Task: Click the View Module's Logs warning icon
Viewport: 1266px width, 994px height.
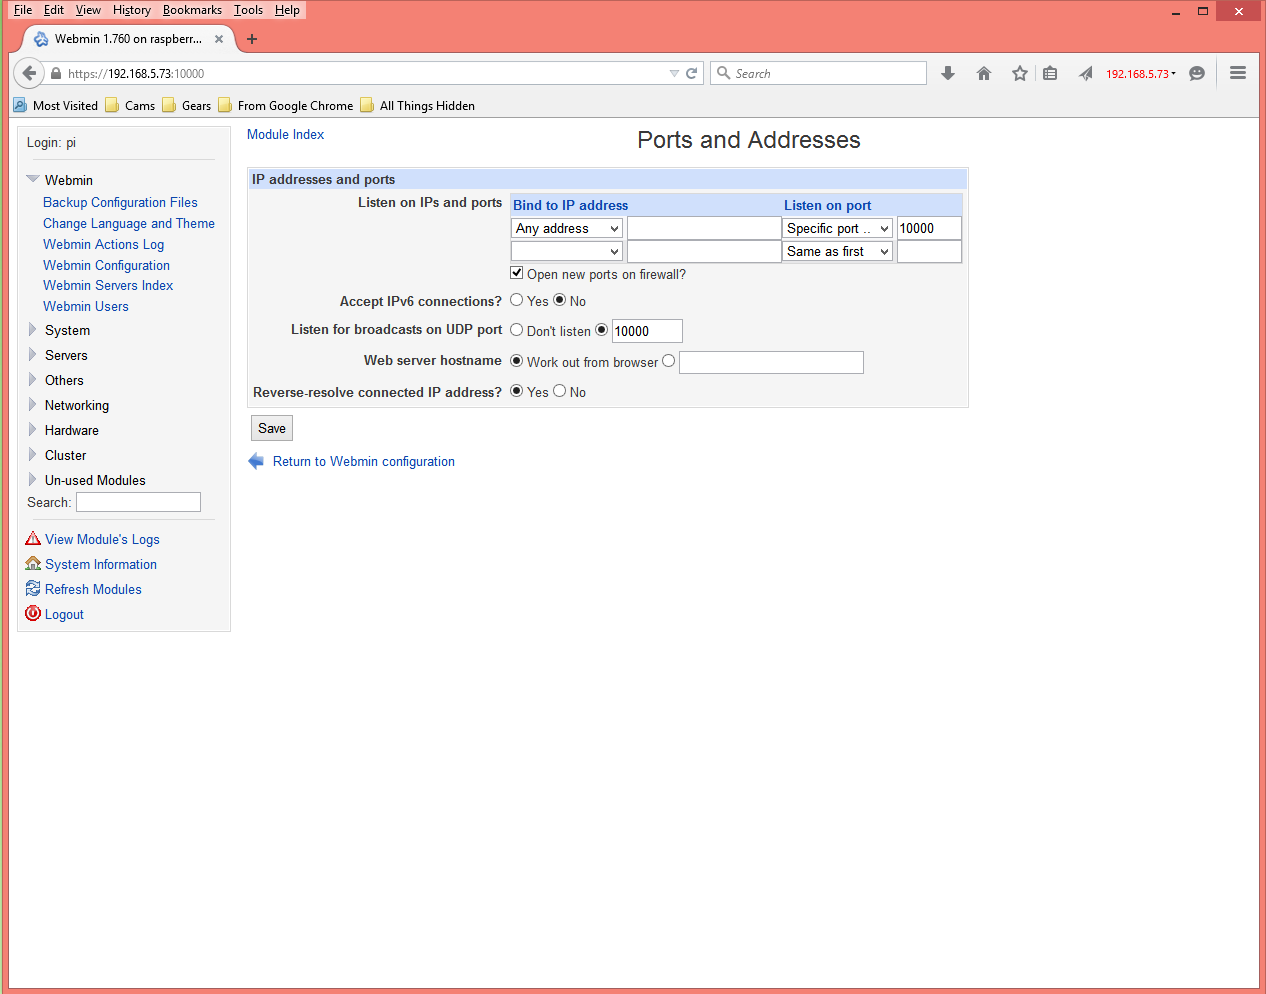Action: (x=33, y=539)
